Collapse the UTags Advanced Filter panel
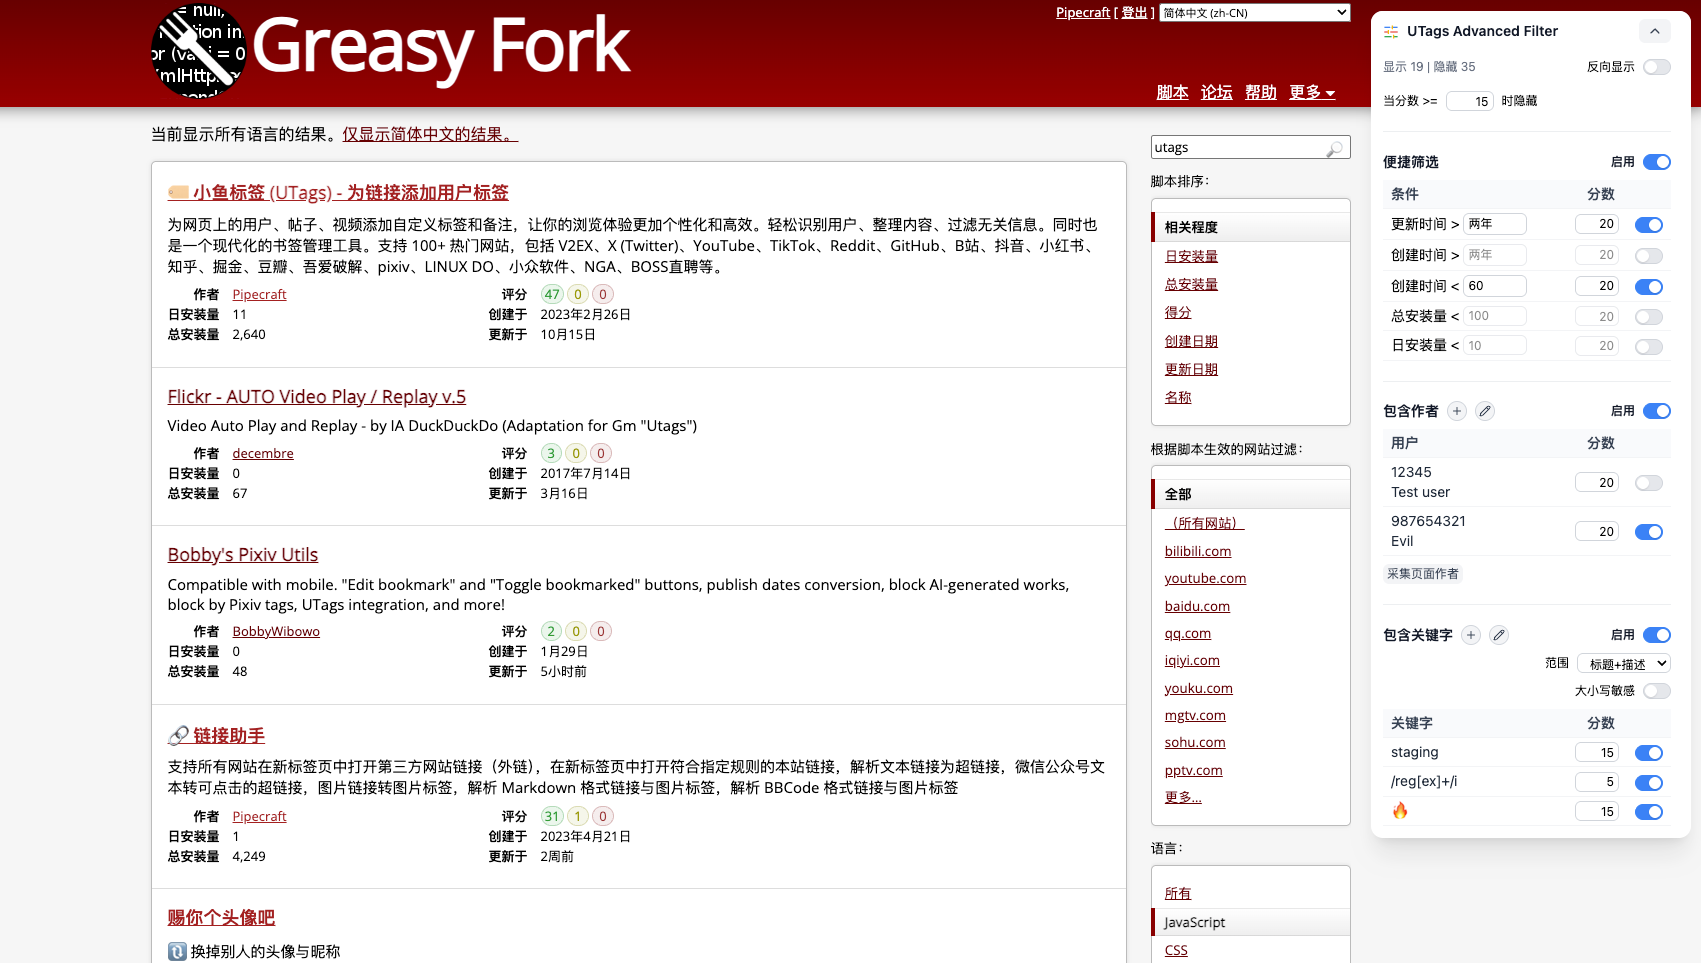The image size is (1701, 963). pos(1655,31)
